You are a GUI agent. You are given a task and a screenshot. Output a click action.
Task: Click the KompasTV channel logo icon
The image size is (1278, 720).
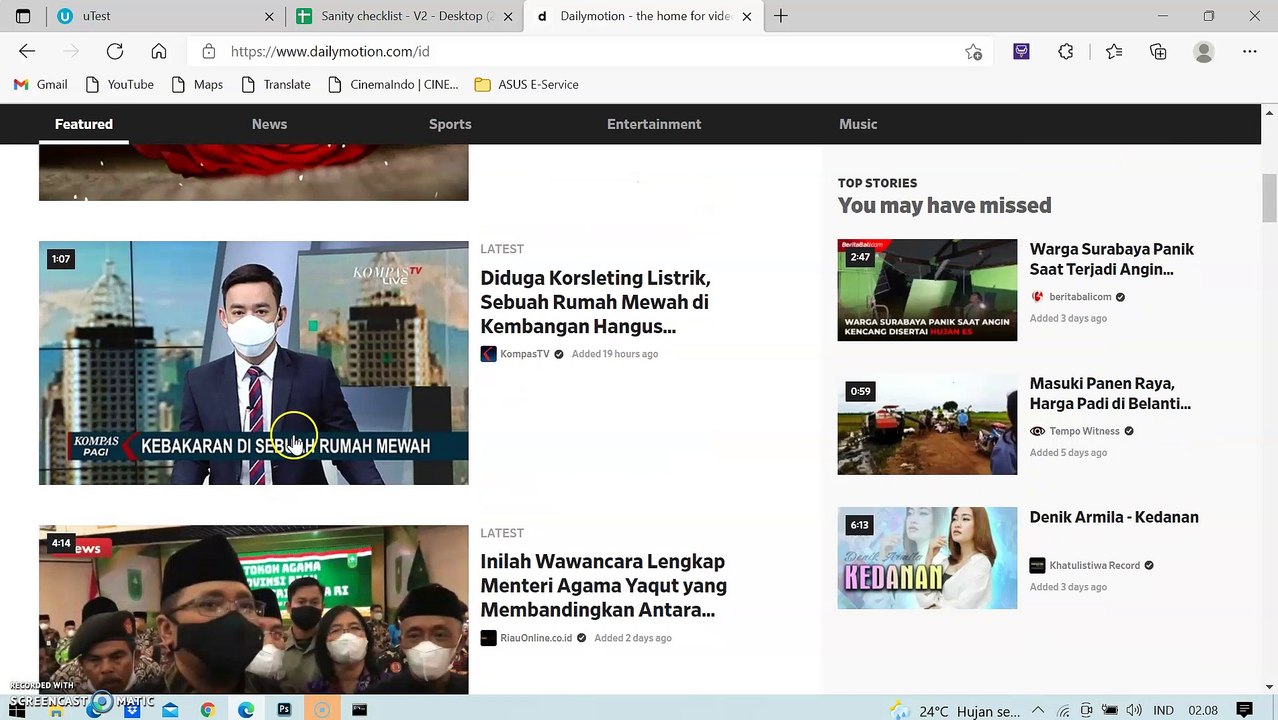488,354
